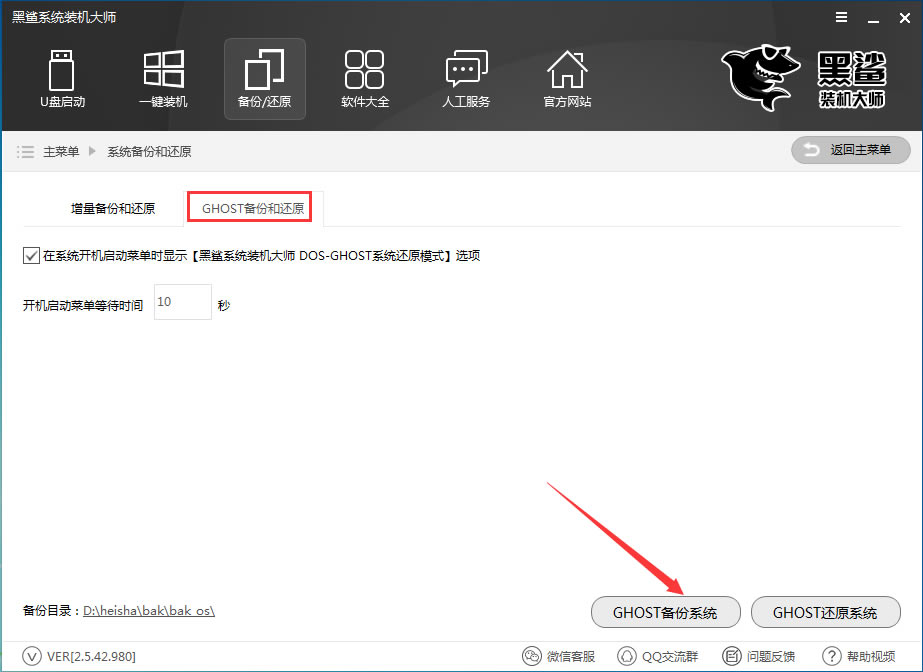Switch to GHOST备份和还原 tab
Image resolution: width=923 pixels, height=672 pixels.
tap(253, 208)
